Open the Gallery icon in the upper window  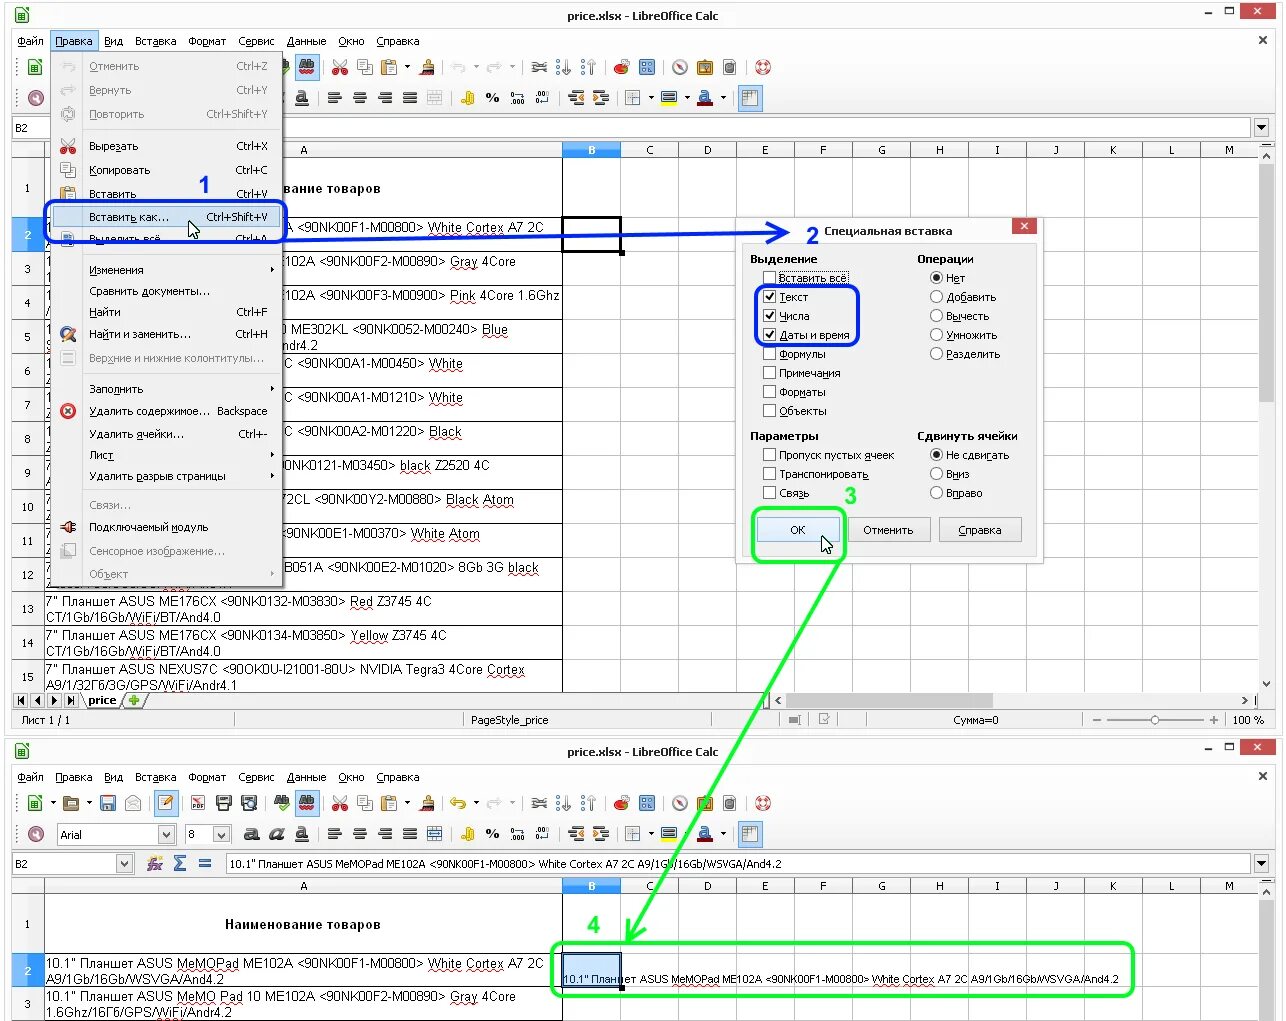tap(705, 67)
